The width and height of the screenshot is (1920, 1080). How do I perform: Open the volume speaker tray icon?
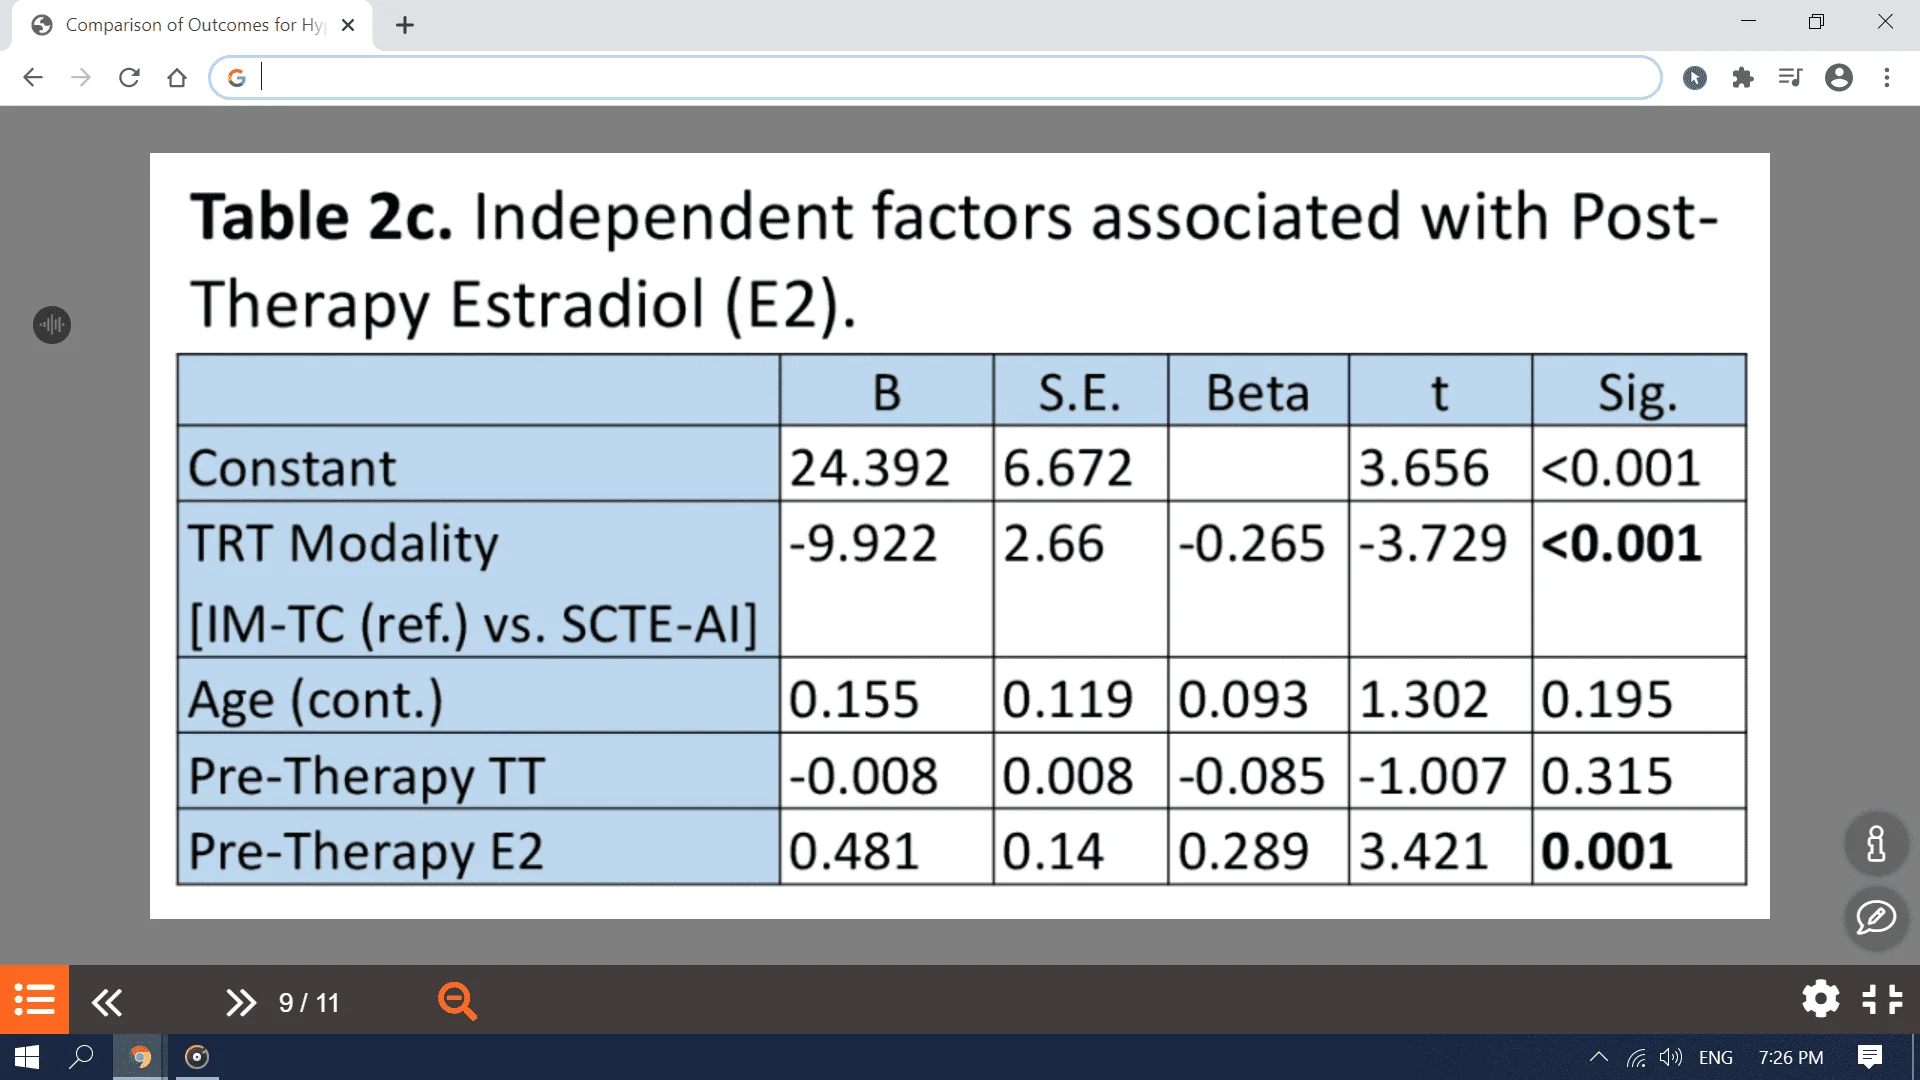[x=1671, y=1057]
